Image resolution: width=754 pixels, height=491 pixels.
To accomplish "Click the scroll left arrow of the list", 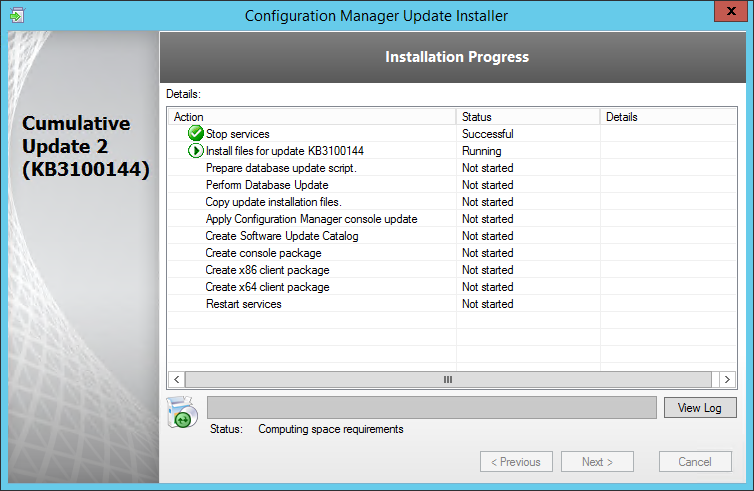I will [x=176, y=379].
